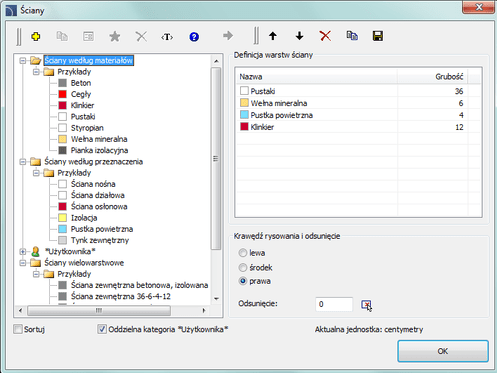This screenshot has height=373, width=497.
Task: Click the copy layers icon in right toolbar
Action: click(x=352, y=35)
